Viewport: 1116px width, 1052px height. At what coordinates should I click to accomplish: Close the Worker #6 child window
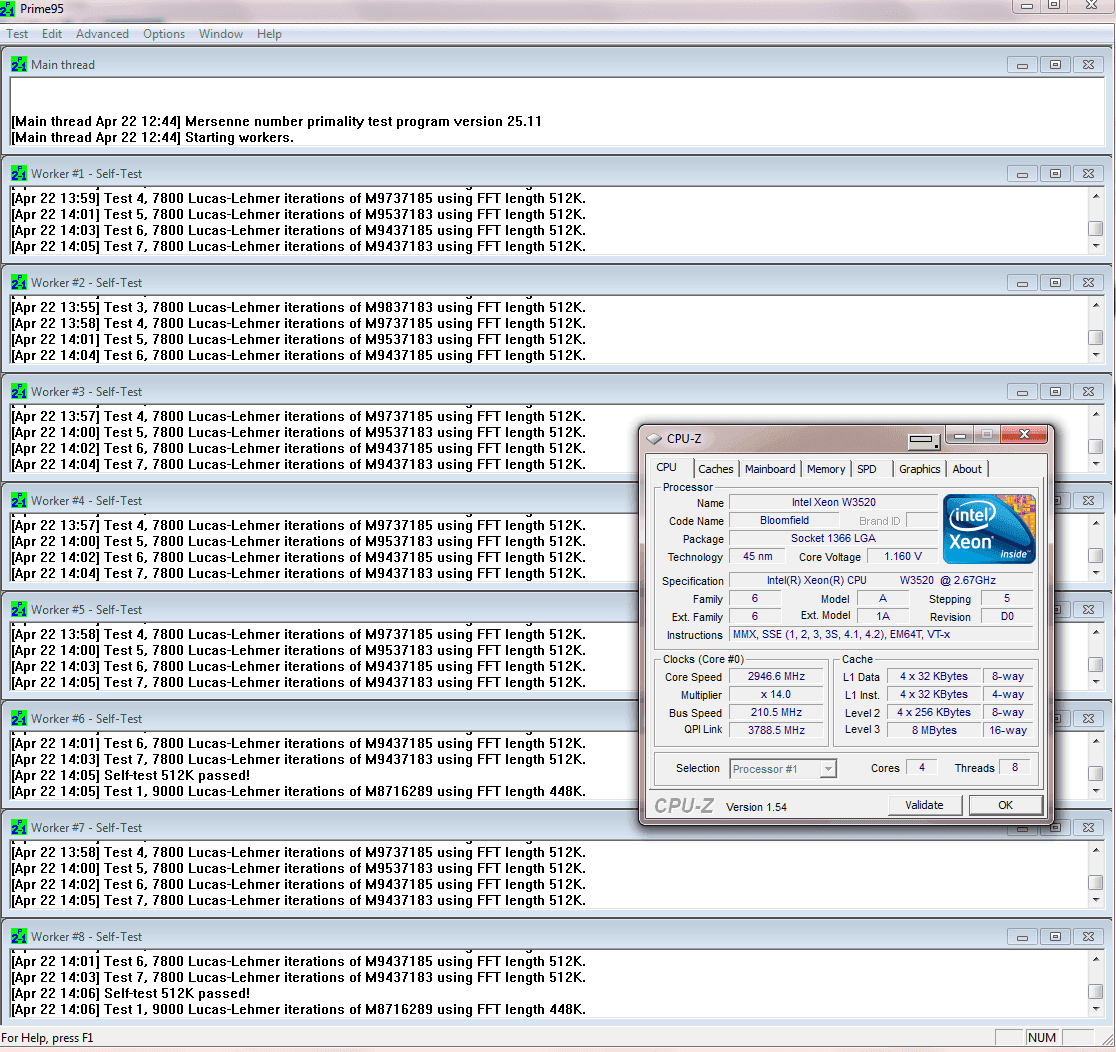pos(1088,718)
